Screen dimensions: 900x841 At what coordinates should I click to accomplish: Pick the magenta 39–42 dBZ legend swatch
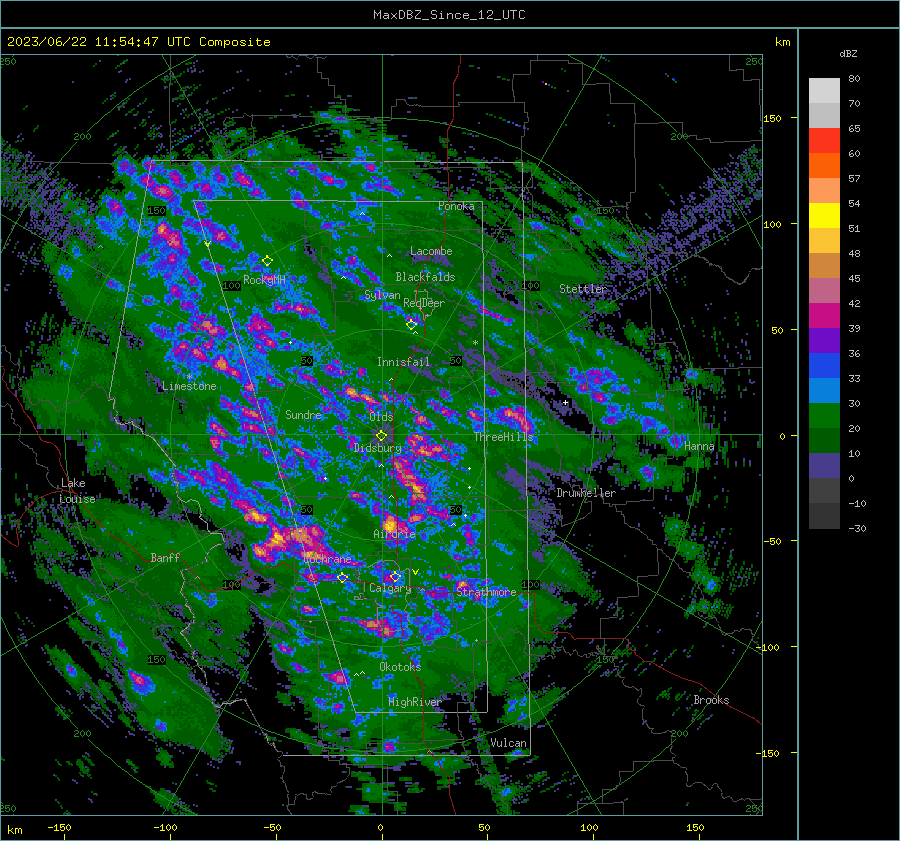(x=824, y=316)
